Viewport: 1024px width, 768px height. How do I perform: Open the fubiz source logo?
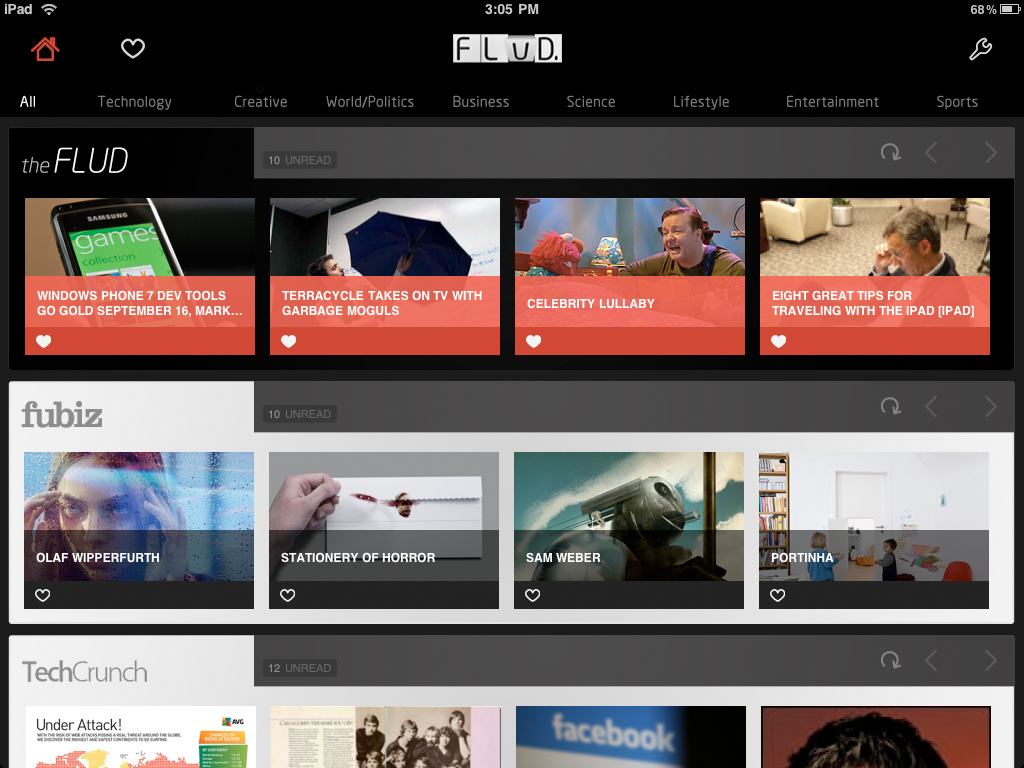pyautogui.click(x=62, y=415)
